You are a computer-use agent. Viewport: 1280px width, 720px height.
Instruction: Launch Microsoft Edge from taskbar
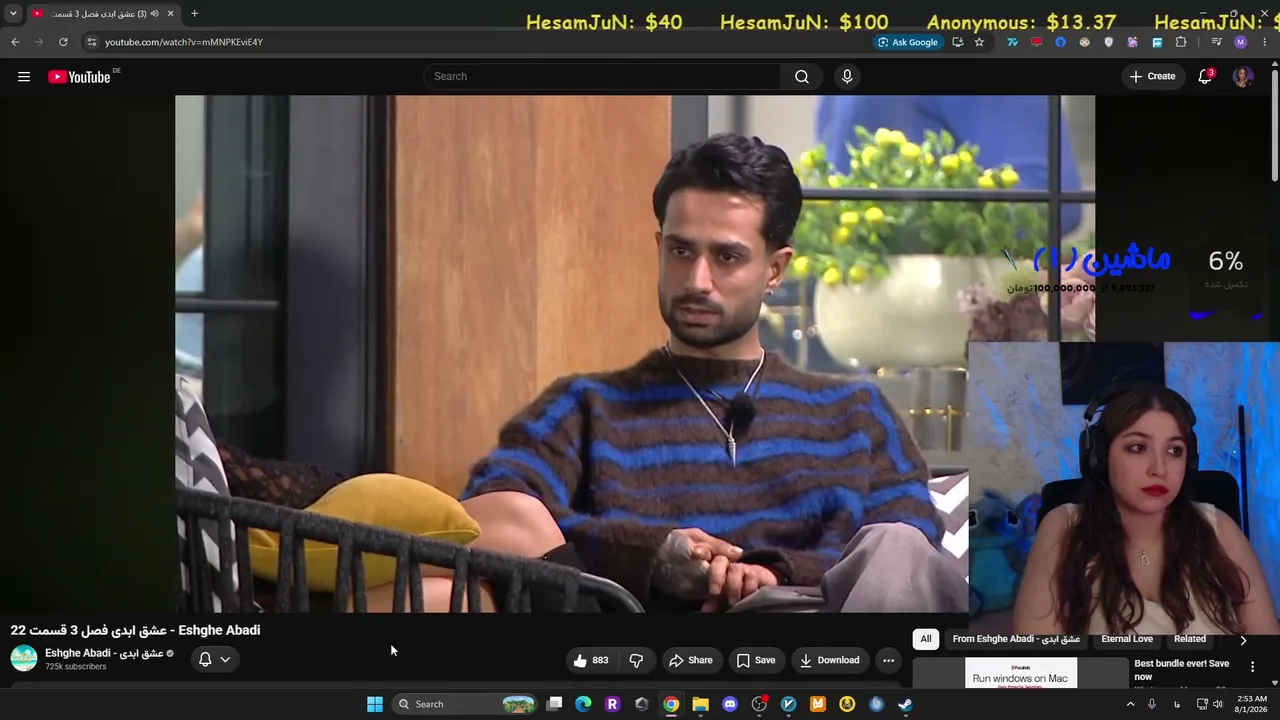[583, 704]
